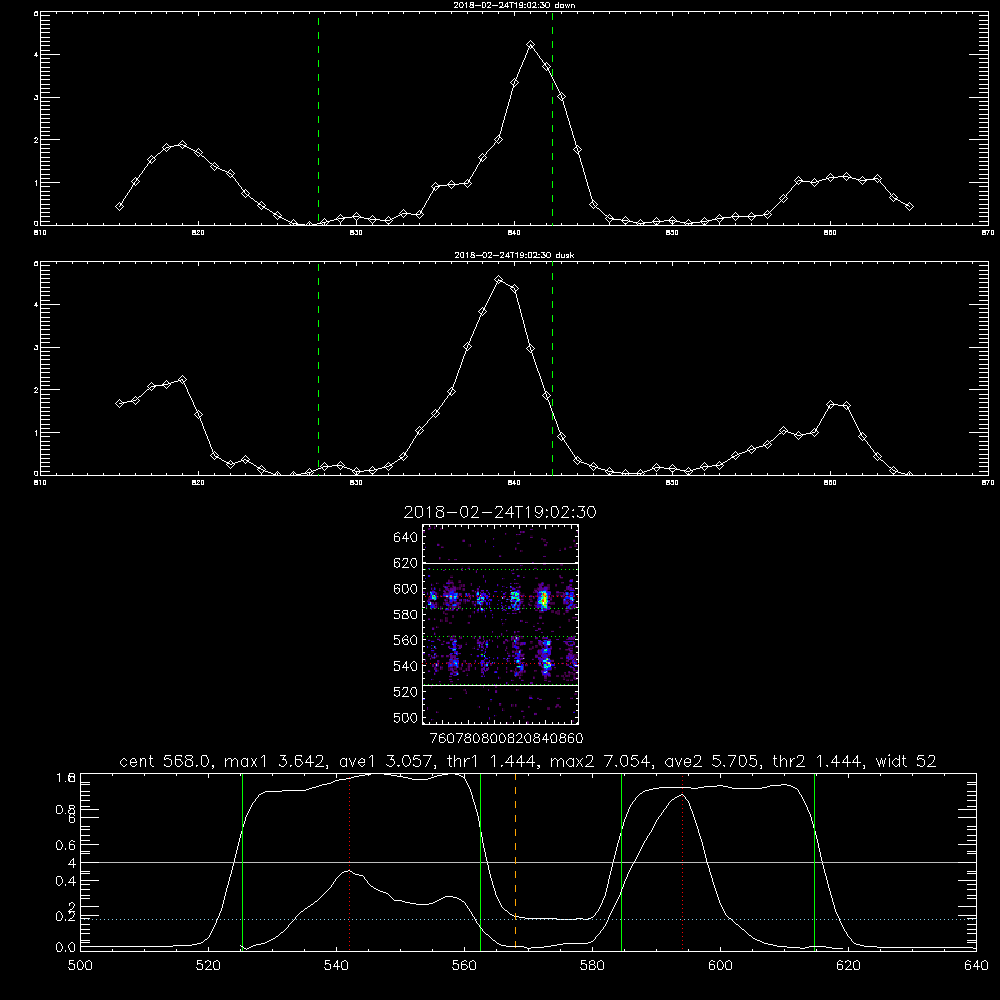Click the bottom plot x-axis label 580
The image size is (1000, 1000).
click(592, 966)
